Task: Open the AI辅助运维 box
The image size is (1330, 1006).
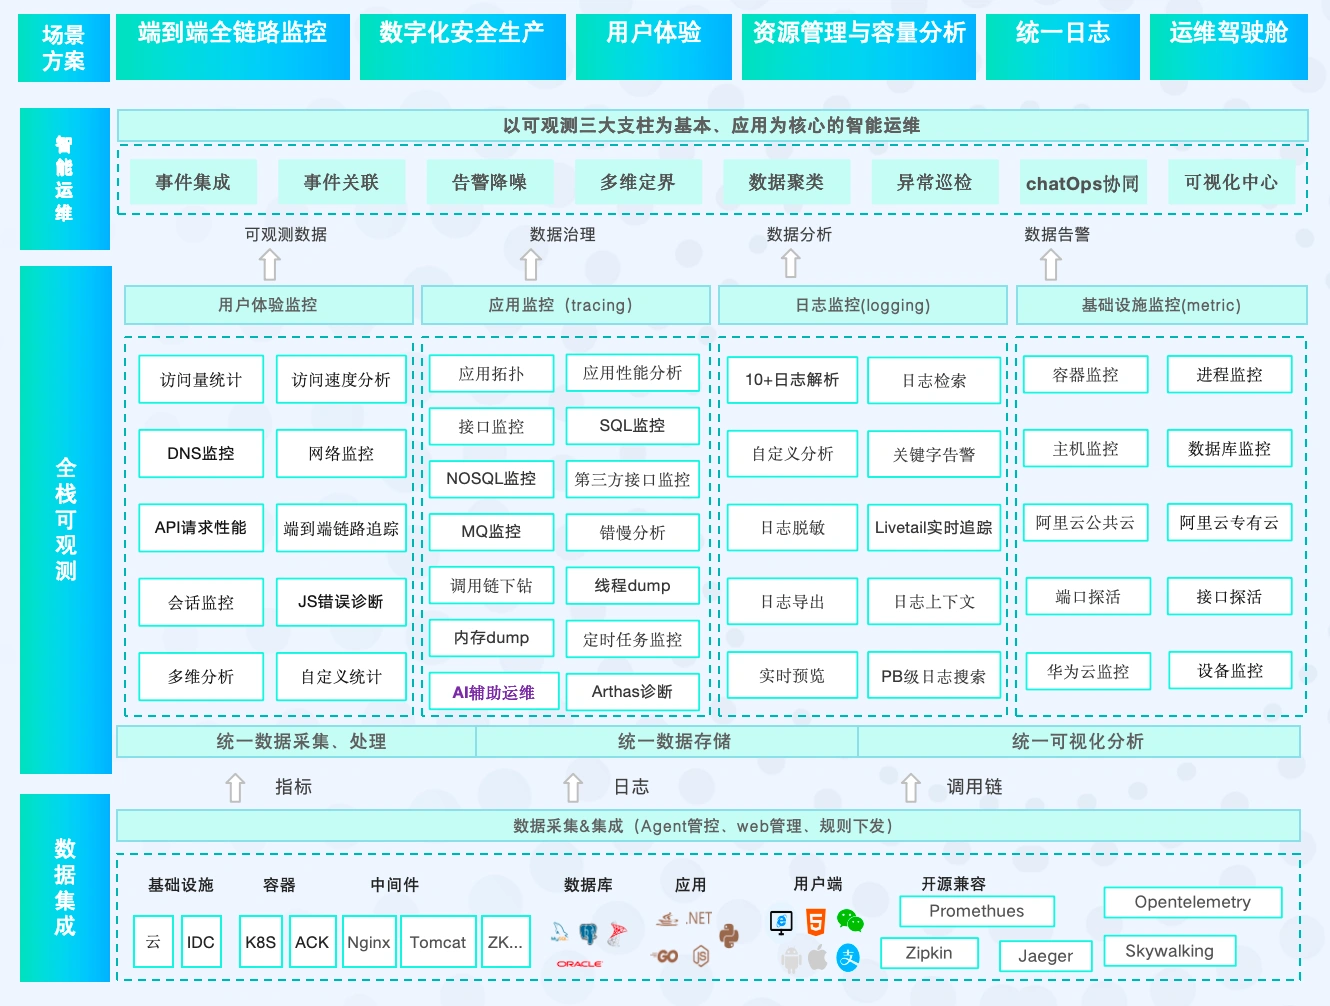Action: (494, 692)
